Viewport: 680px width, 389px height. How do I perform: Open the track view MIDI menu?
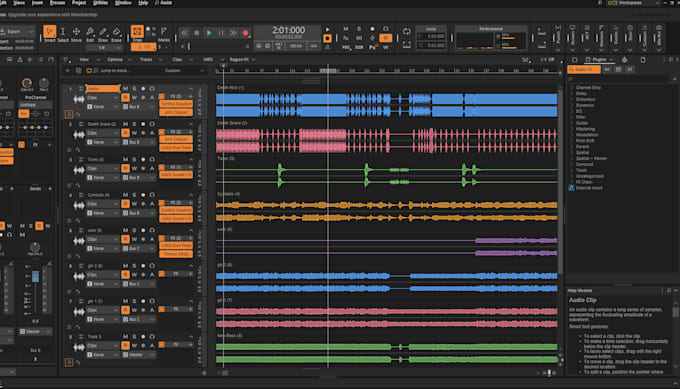[208, 59]
